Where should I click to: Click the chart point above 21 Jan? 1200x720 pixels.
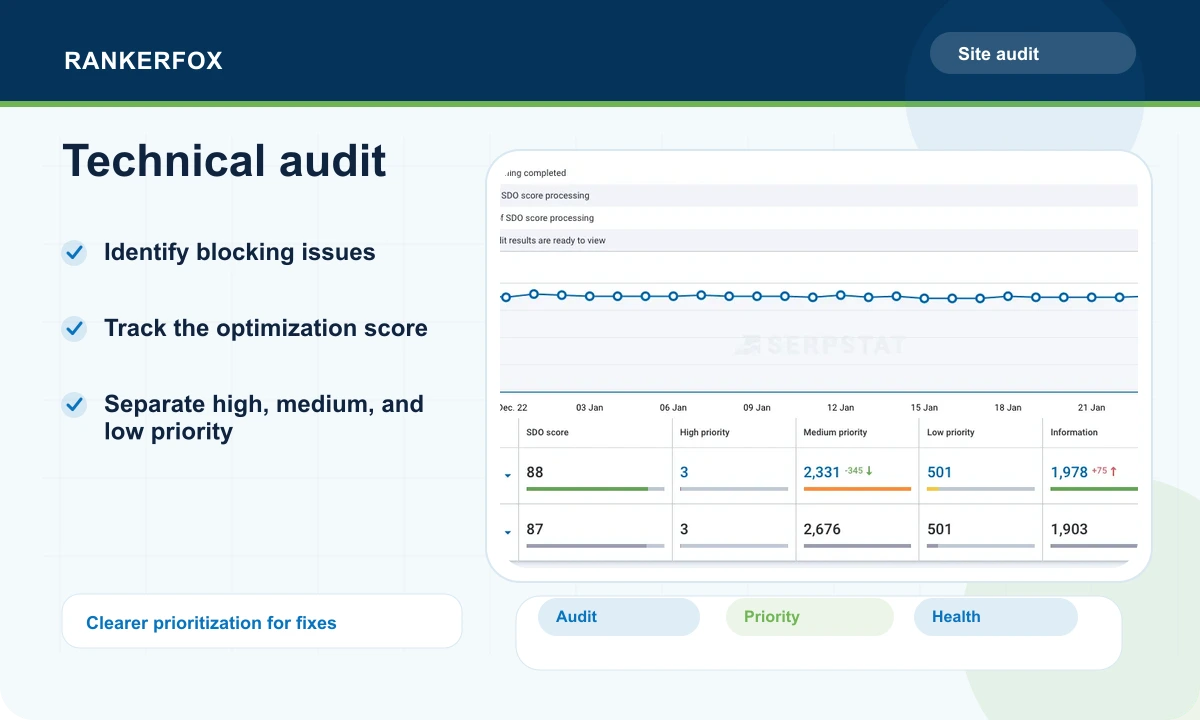coord(1092,297)
